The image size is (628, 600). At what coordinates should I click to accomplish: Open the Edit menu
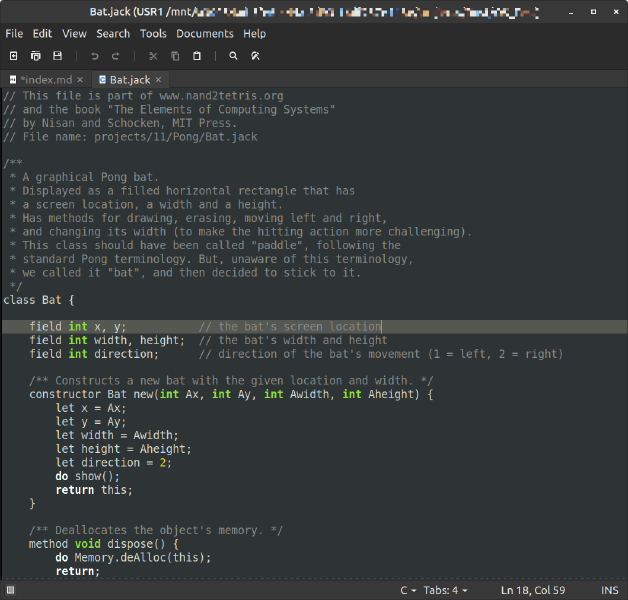pos(42,34)
